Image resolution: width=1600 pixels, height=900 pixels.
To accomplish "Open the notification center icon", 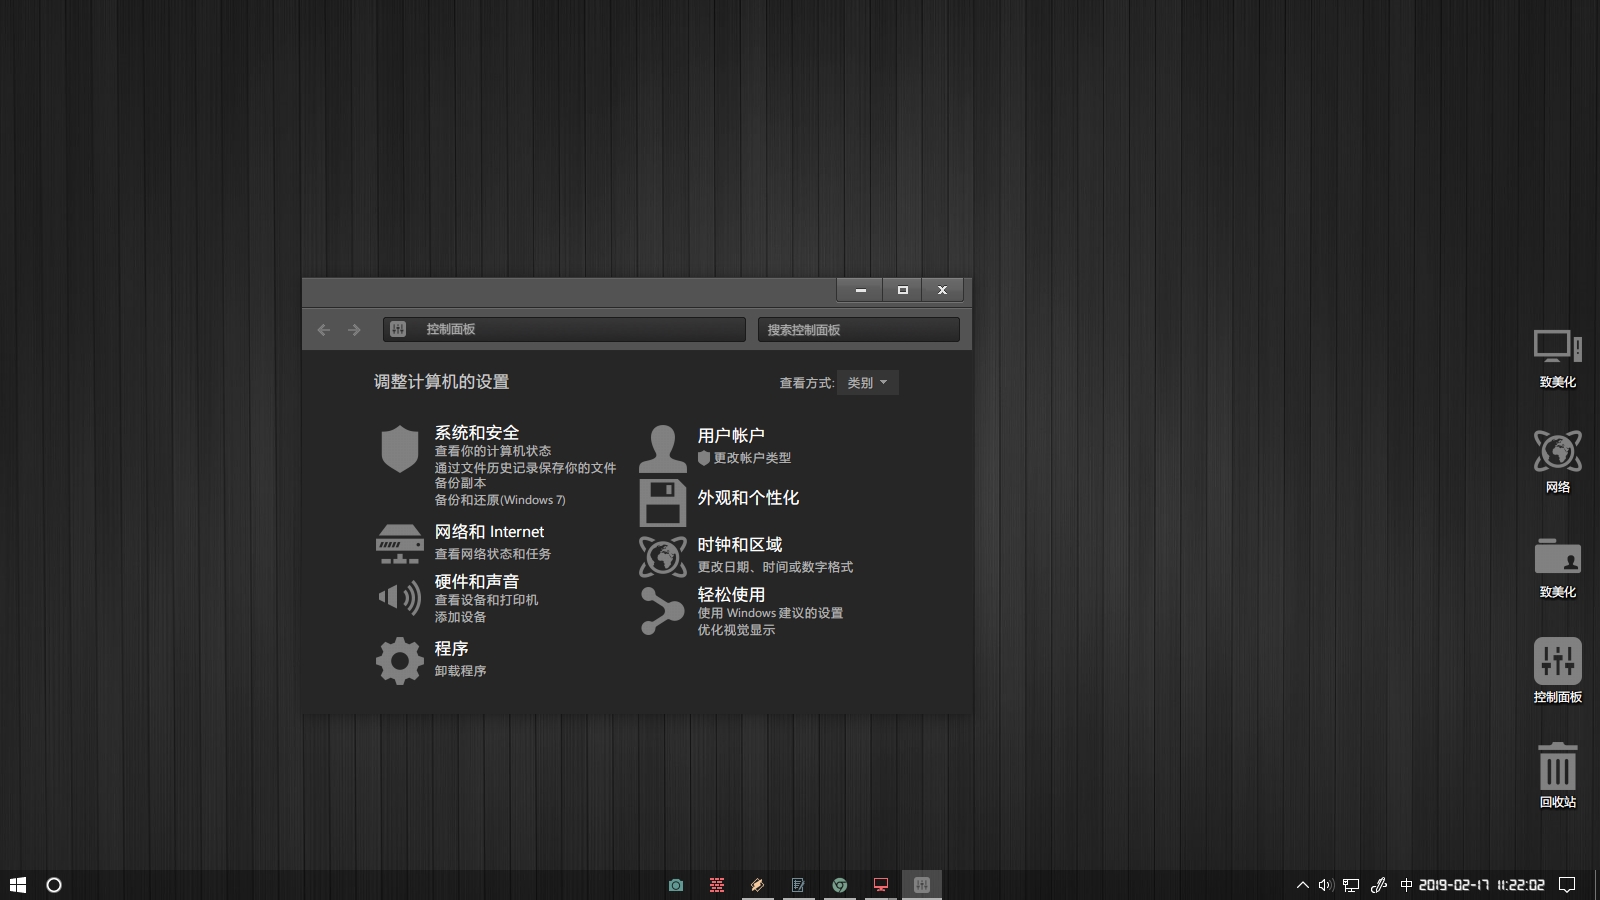I will [x=1568, y=885].
